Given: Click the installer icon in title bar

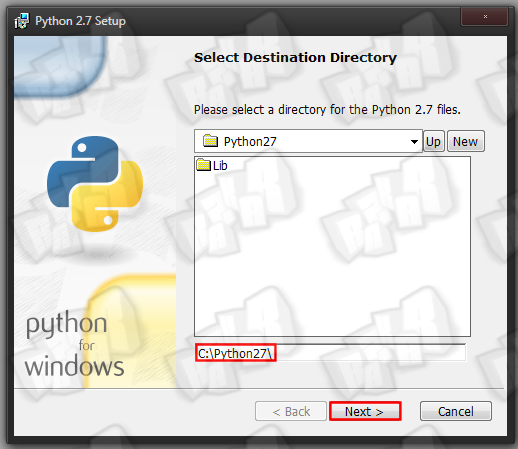Looking at the screenshot, I should (22, 21).
